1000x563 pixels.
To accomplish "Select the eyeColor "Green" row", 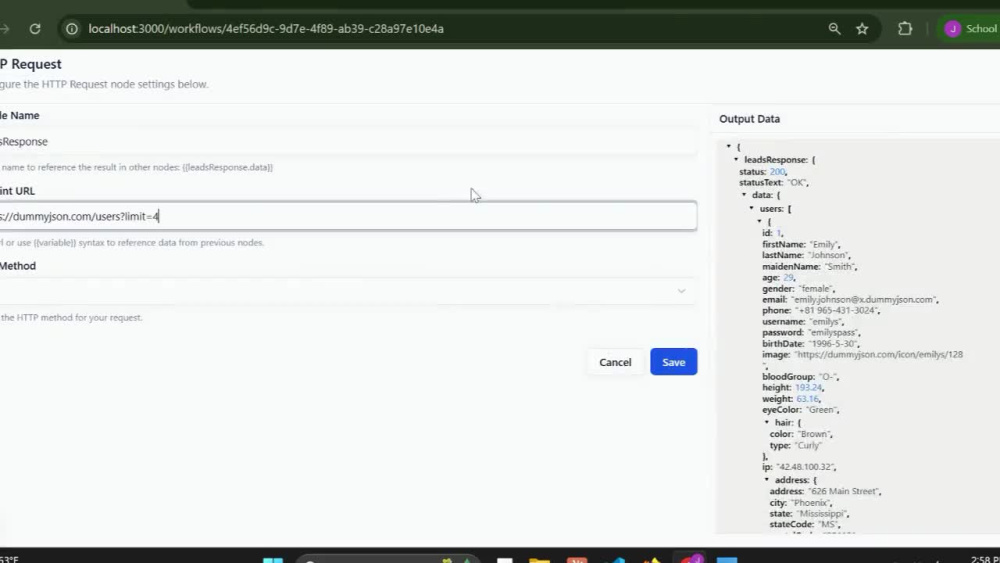I will click(x=801, y=410).
